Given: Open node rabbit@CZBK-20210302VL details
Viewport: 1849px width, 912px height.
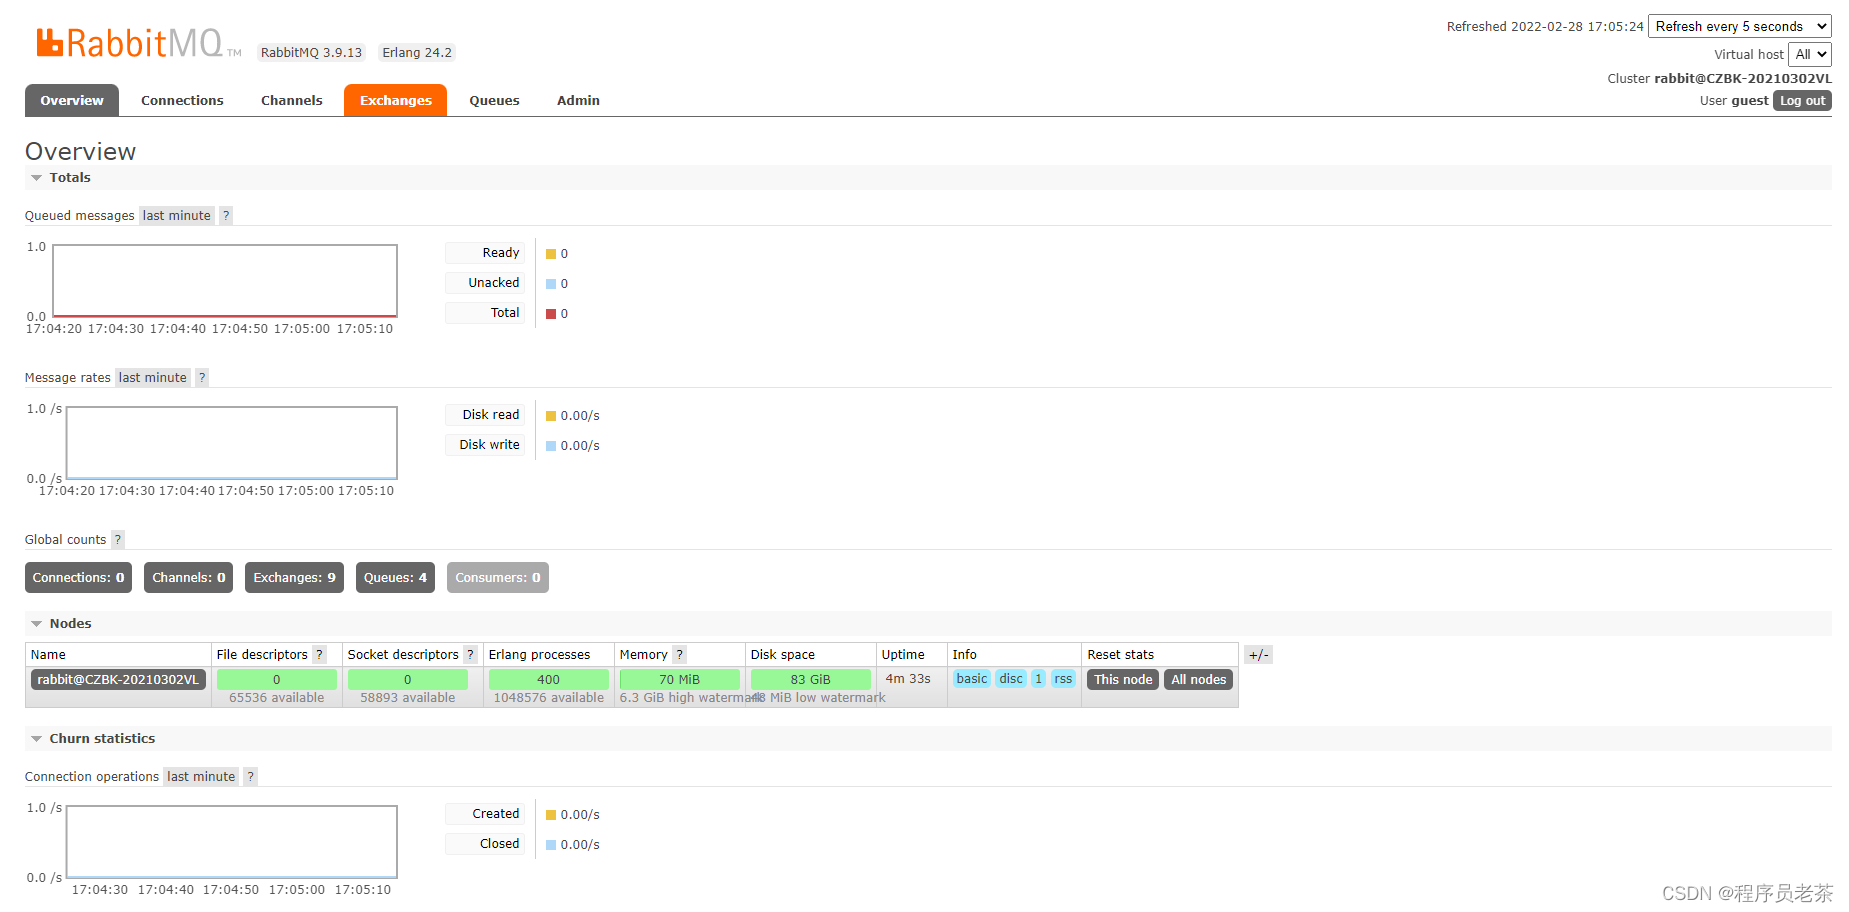Looking at the screenshot, I should coord(117,679).
